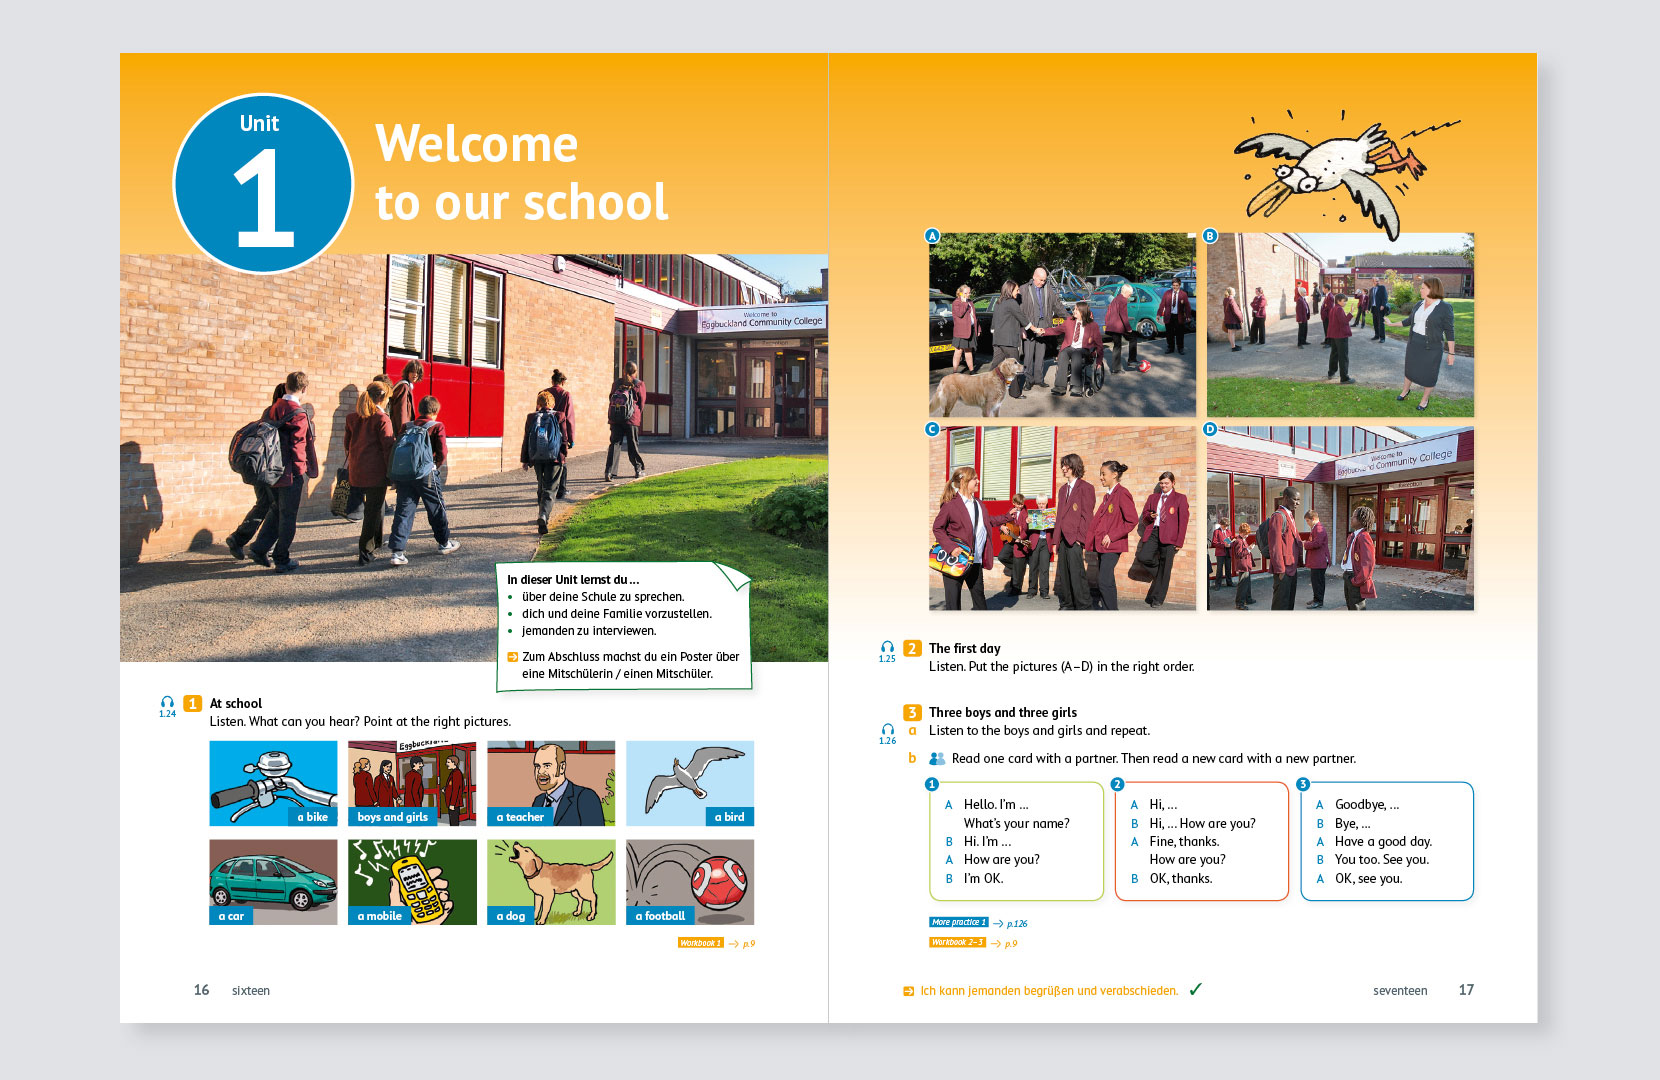Screen dimensions: 1660x1080
Task: Click the partner work icon in exercise b
Action: click(937, 759)
